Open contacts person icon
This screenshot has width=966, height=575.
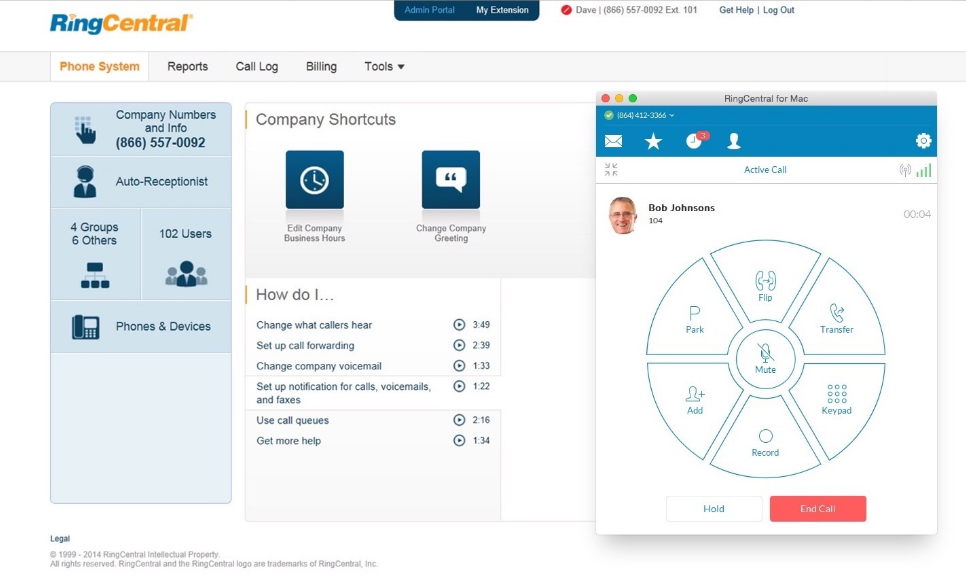coord(734,141)
